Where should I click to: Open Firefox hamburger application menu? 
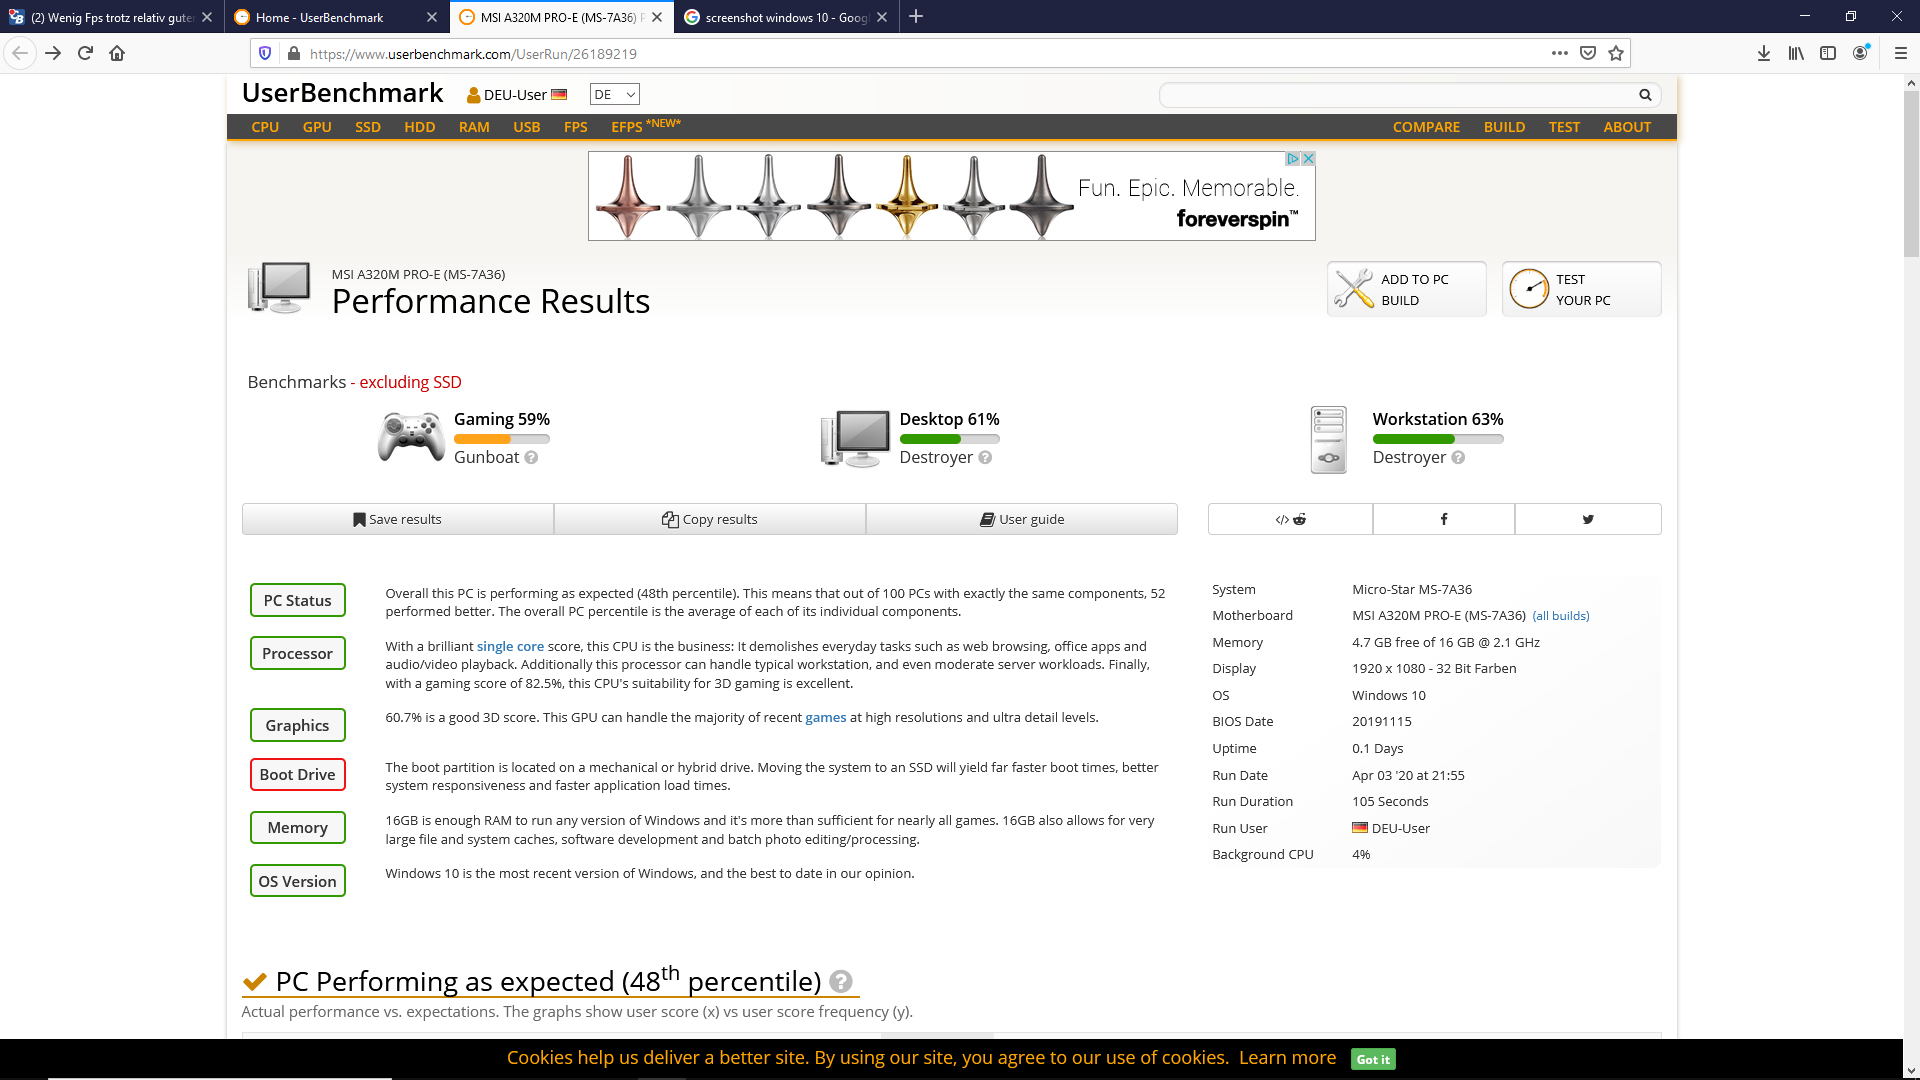[x=1900, y=53]
